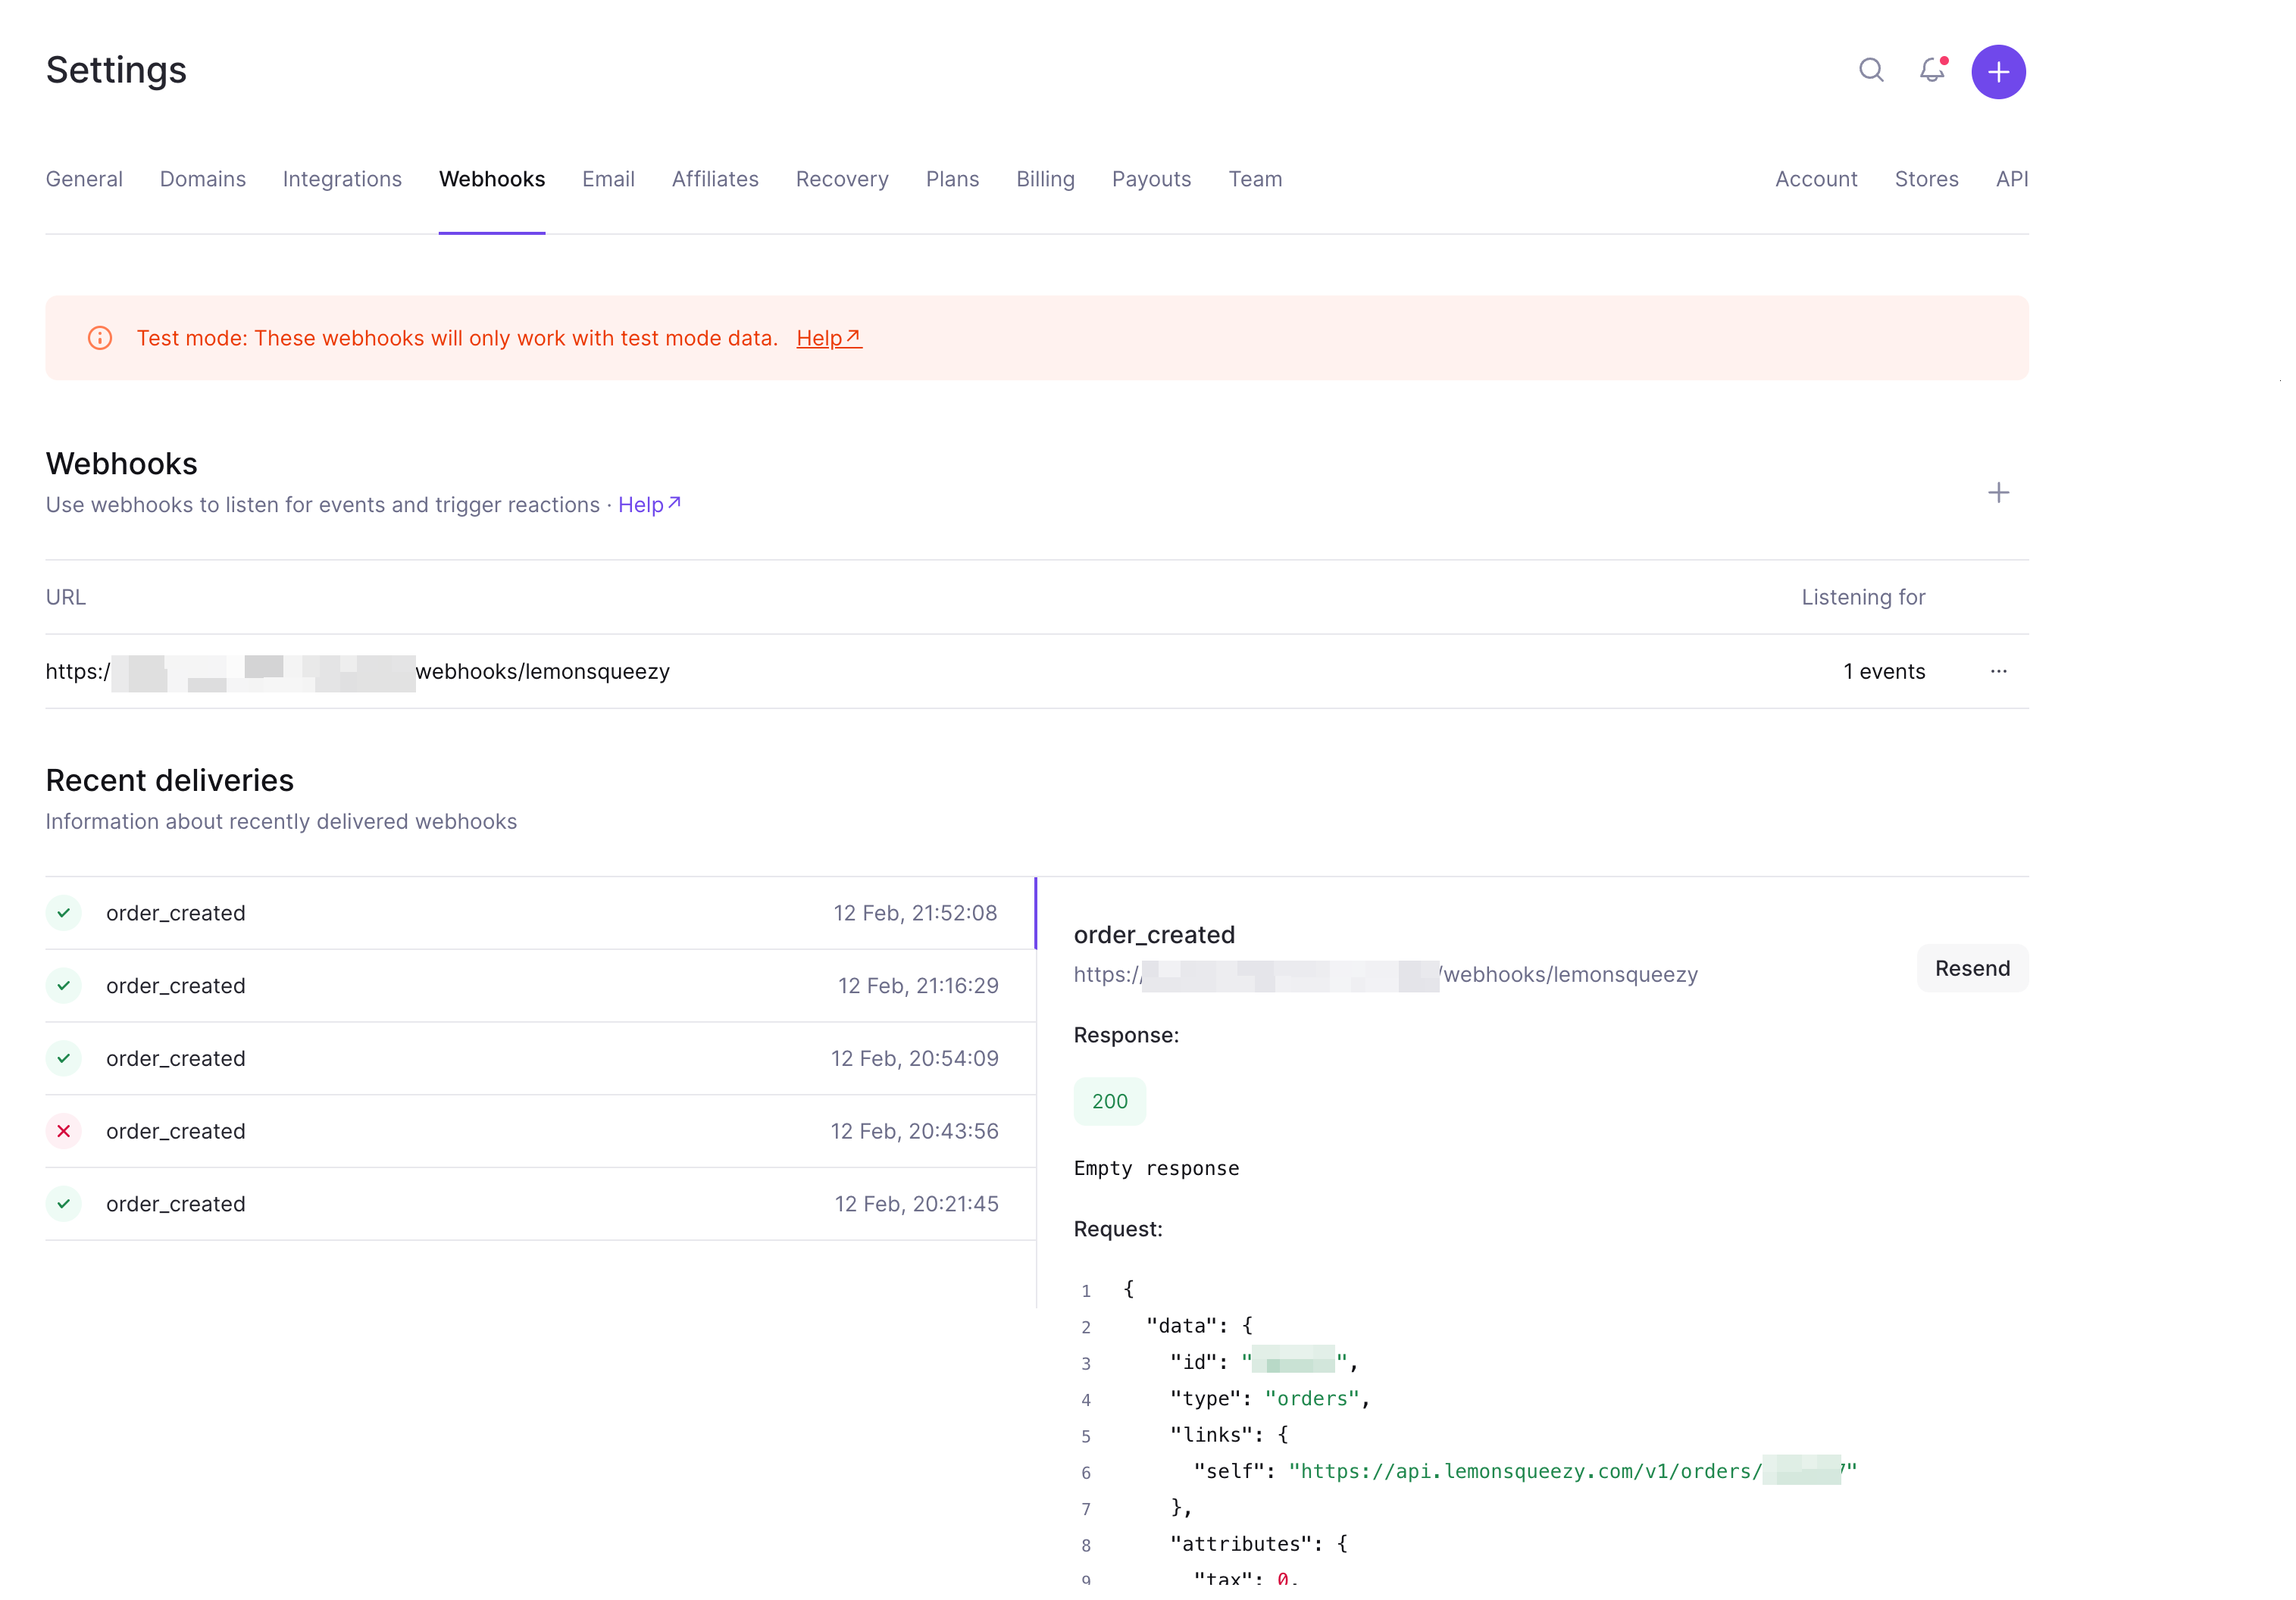Screen dimensions: 2296x1600
Task: Add a new webhook with plus icon
Action: click(1997, 493)
